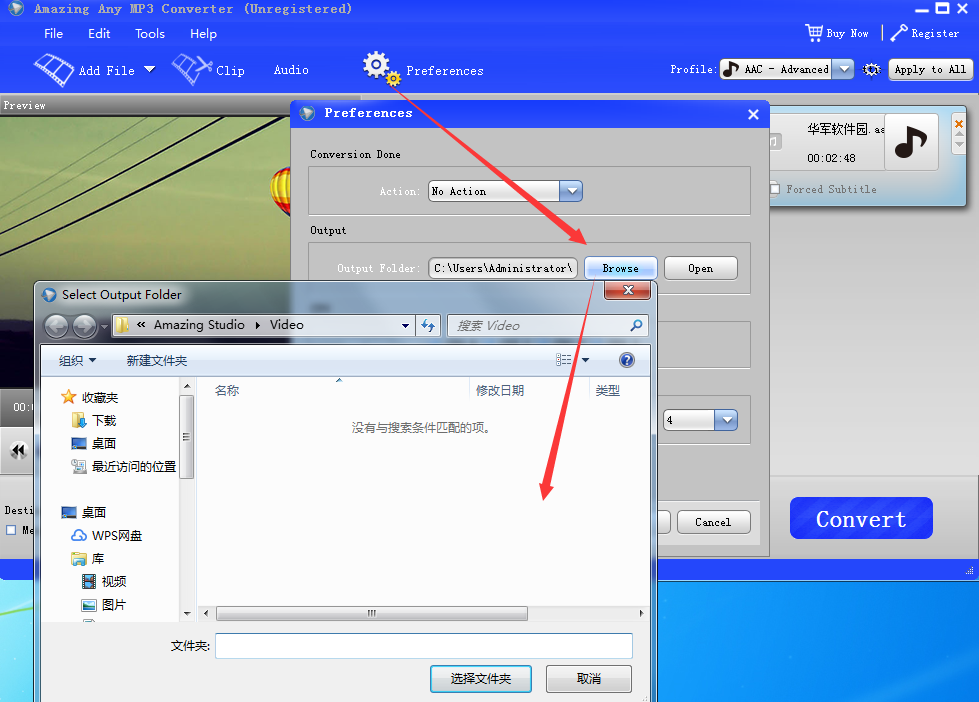This screenshot has width=979, height=702.
Task: Click the Convert button
Action: tap(860, 518)
